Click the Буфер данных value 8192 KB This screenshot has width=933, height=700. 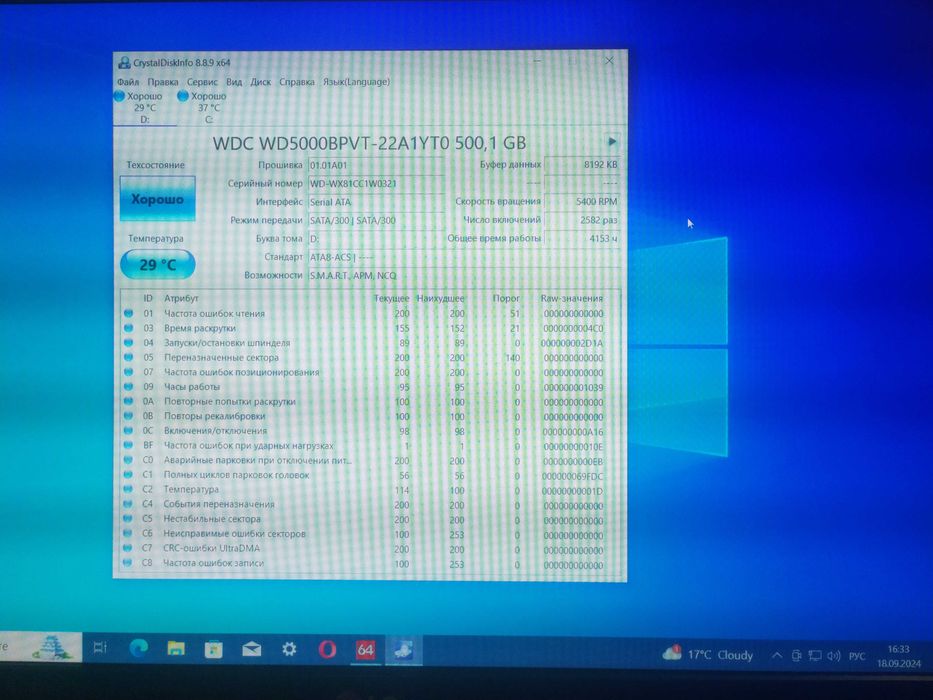pos(582,164)
